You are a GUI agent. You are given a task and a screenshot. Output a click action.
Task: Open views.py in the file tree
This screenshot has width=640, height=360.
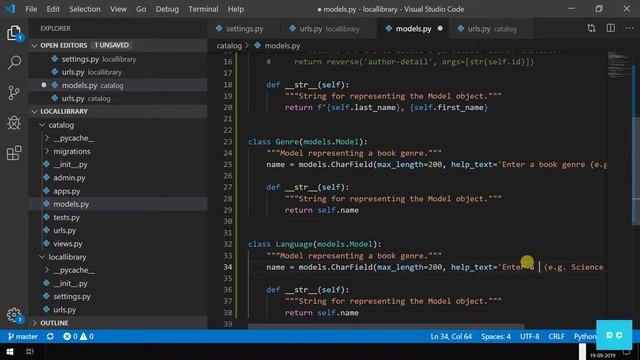click(118, 244)
